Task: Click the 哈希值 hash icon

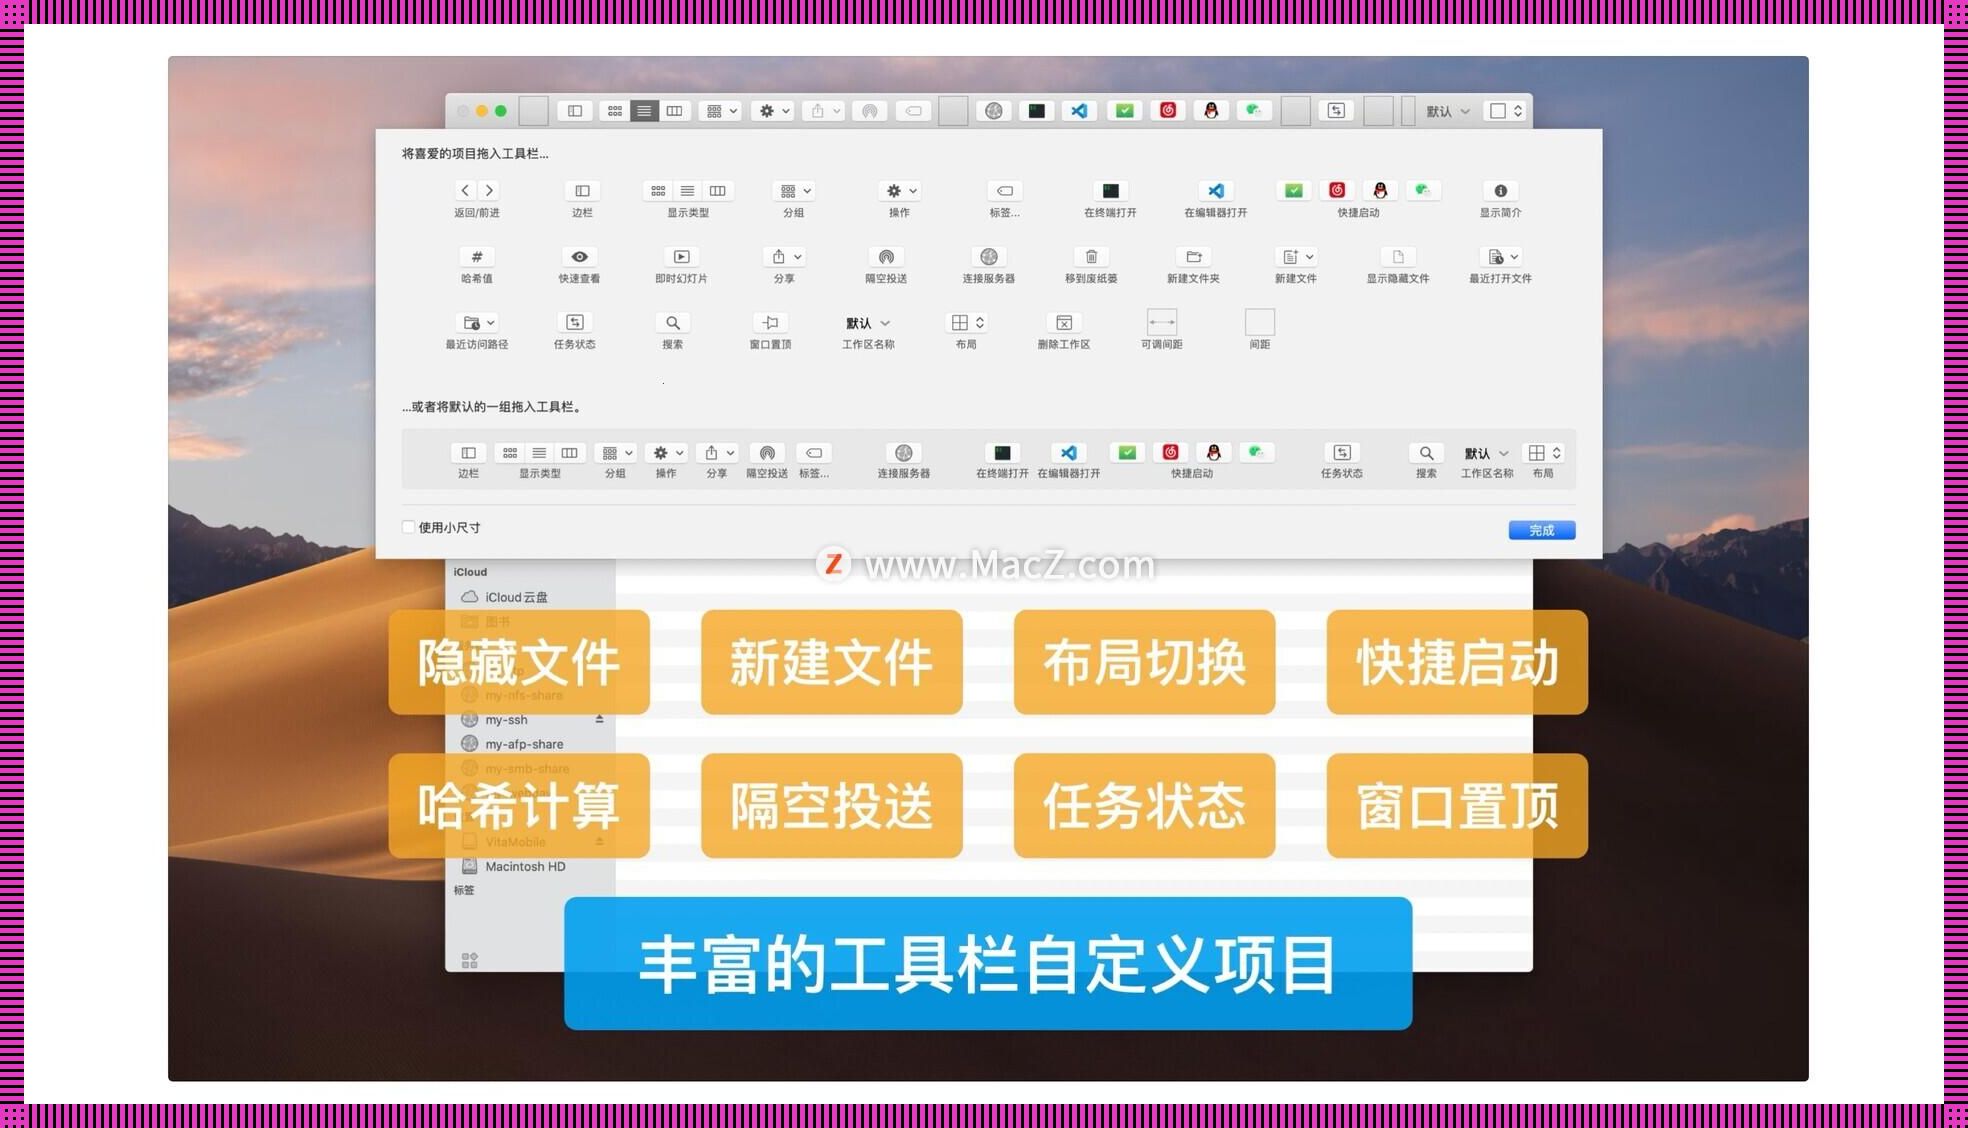Action: [477, 256]
